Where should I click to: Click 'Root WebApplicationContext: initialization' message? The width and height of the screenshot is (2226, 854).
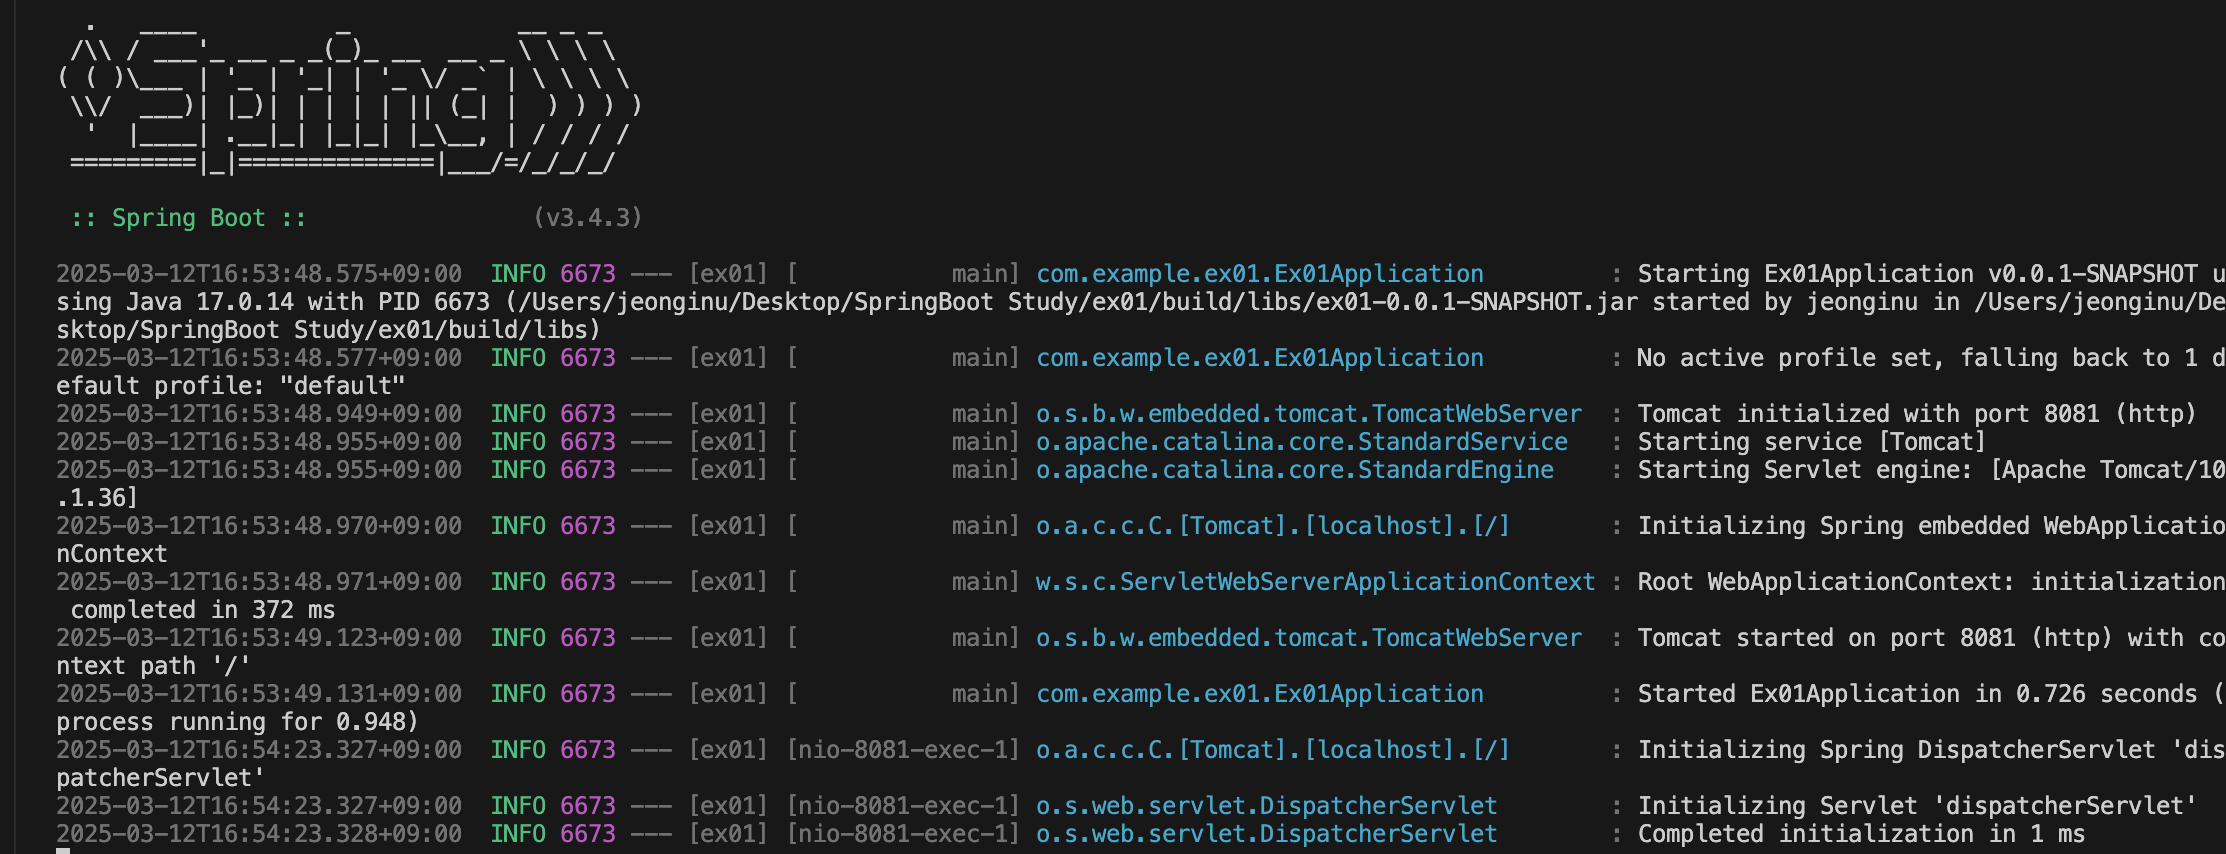point(1931,582)
